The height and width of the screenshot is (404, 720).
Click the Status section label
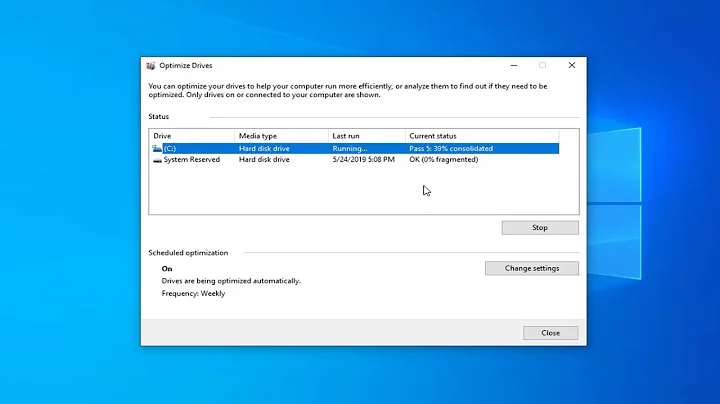point(158,117)
